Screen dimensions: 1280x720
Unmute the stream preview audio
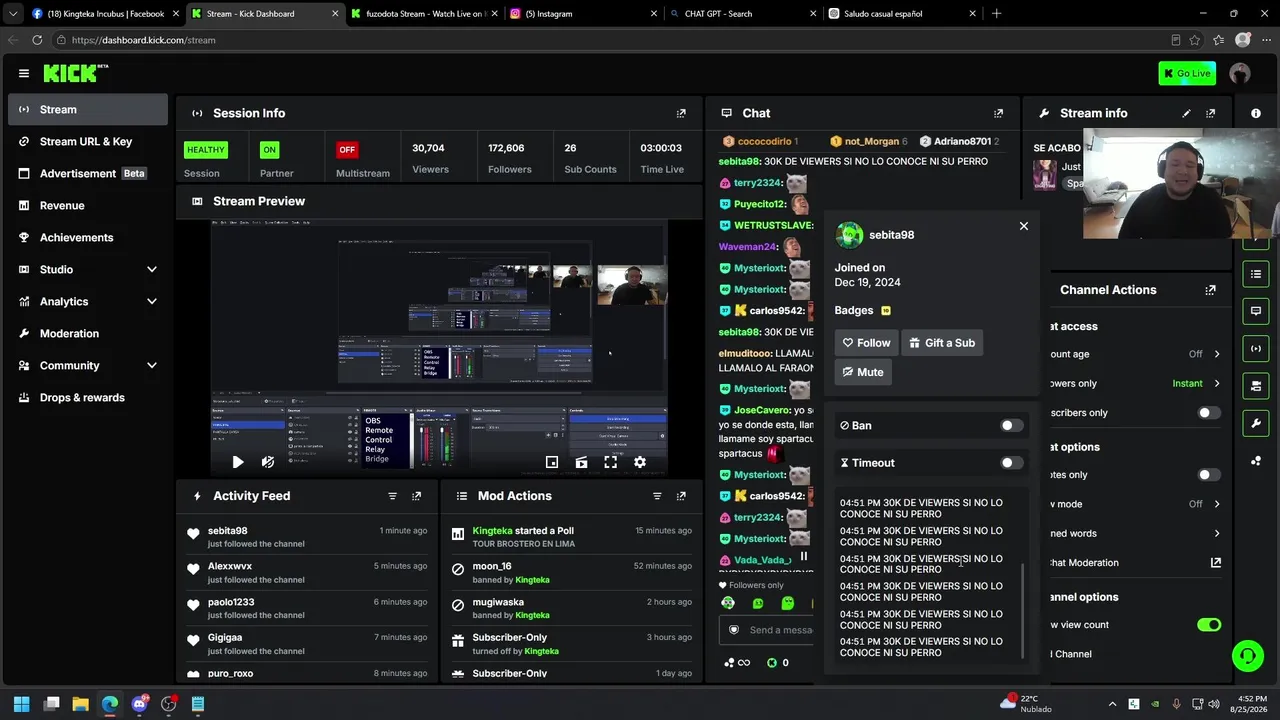pos(268,462)
